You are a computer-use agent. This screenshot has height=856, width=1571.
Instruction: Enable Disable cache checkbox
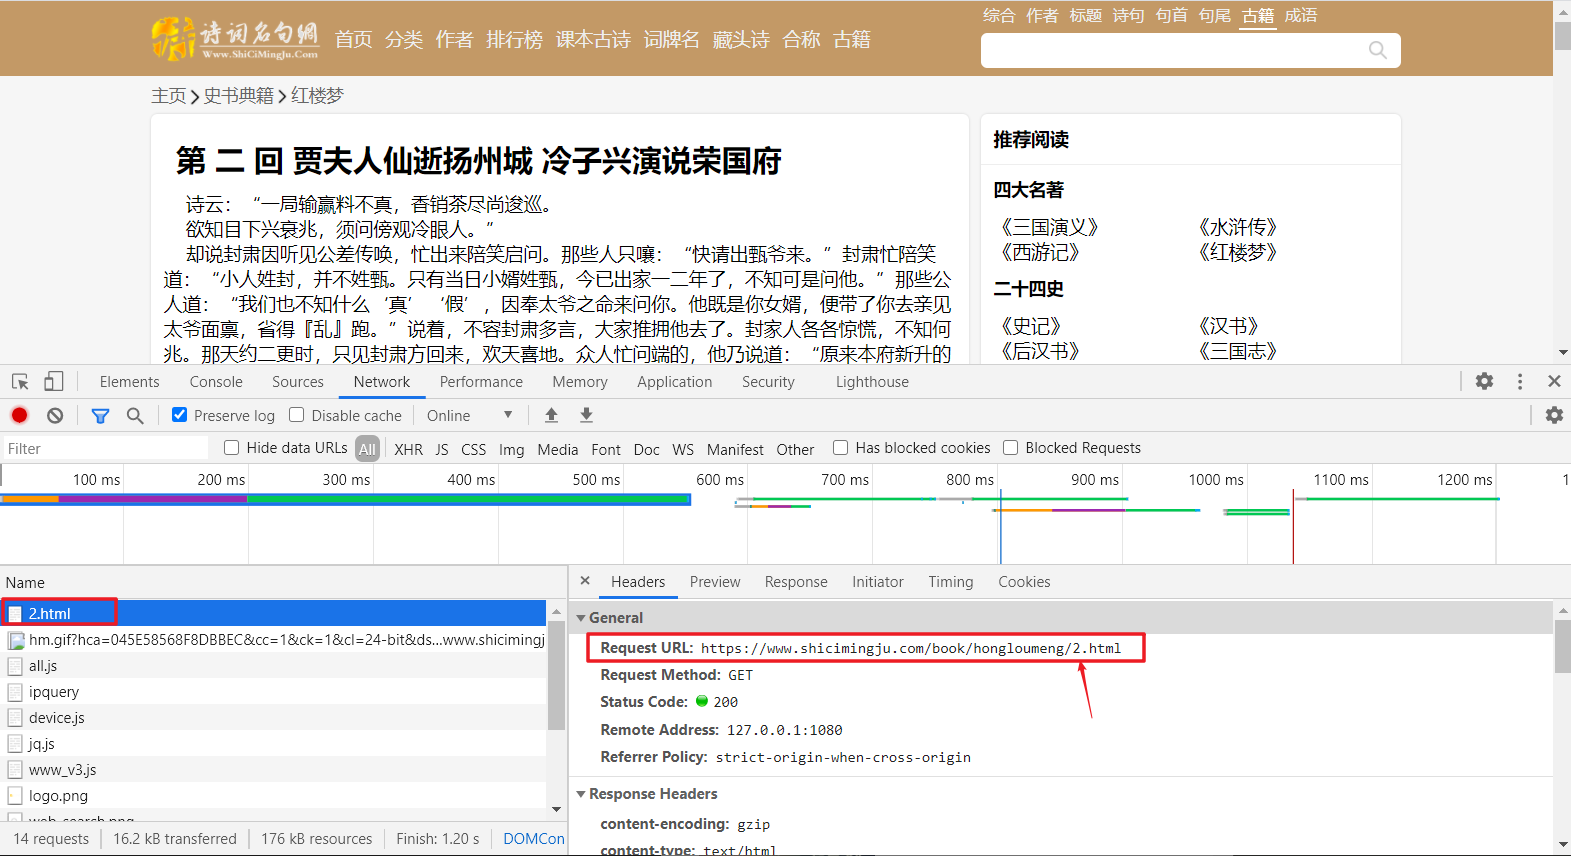[296, 415]
